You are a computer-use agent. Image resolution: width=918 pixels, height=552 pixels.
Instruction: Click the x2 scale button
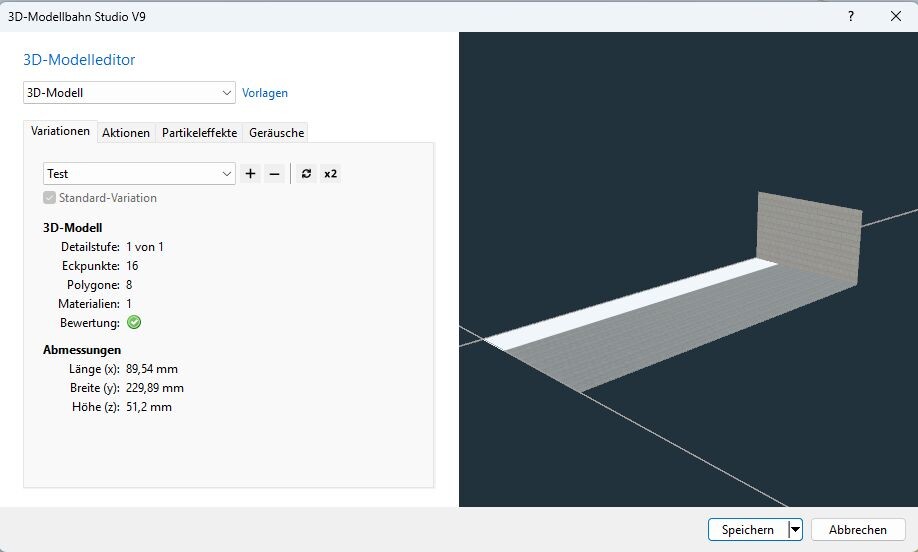331,174
